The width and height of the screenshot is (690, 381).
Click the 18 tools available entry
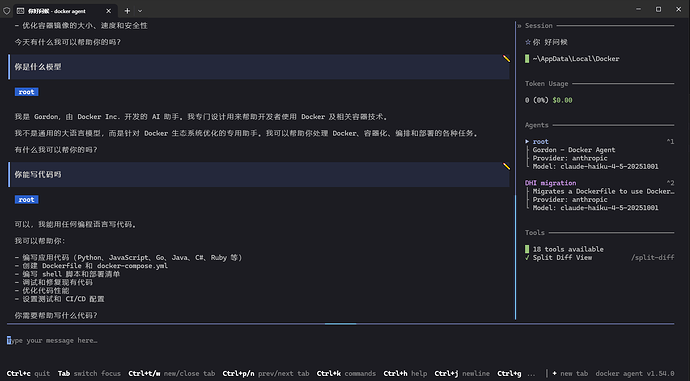(x=568, y=249)
